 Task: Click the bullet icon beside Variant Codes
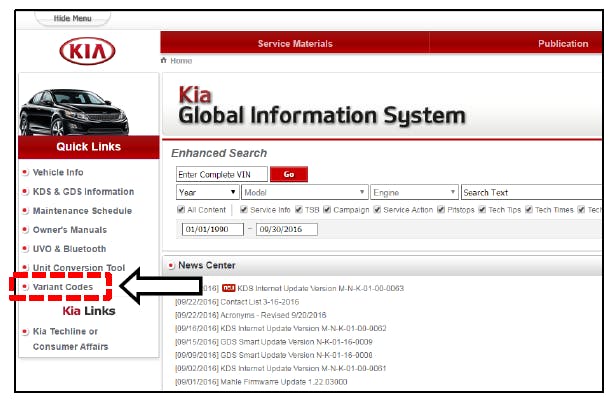pyautogui.click(x=25, y=287)
